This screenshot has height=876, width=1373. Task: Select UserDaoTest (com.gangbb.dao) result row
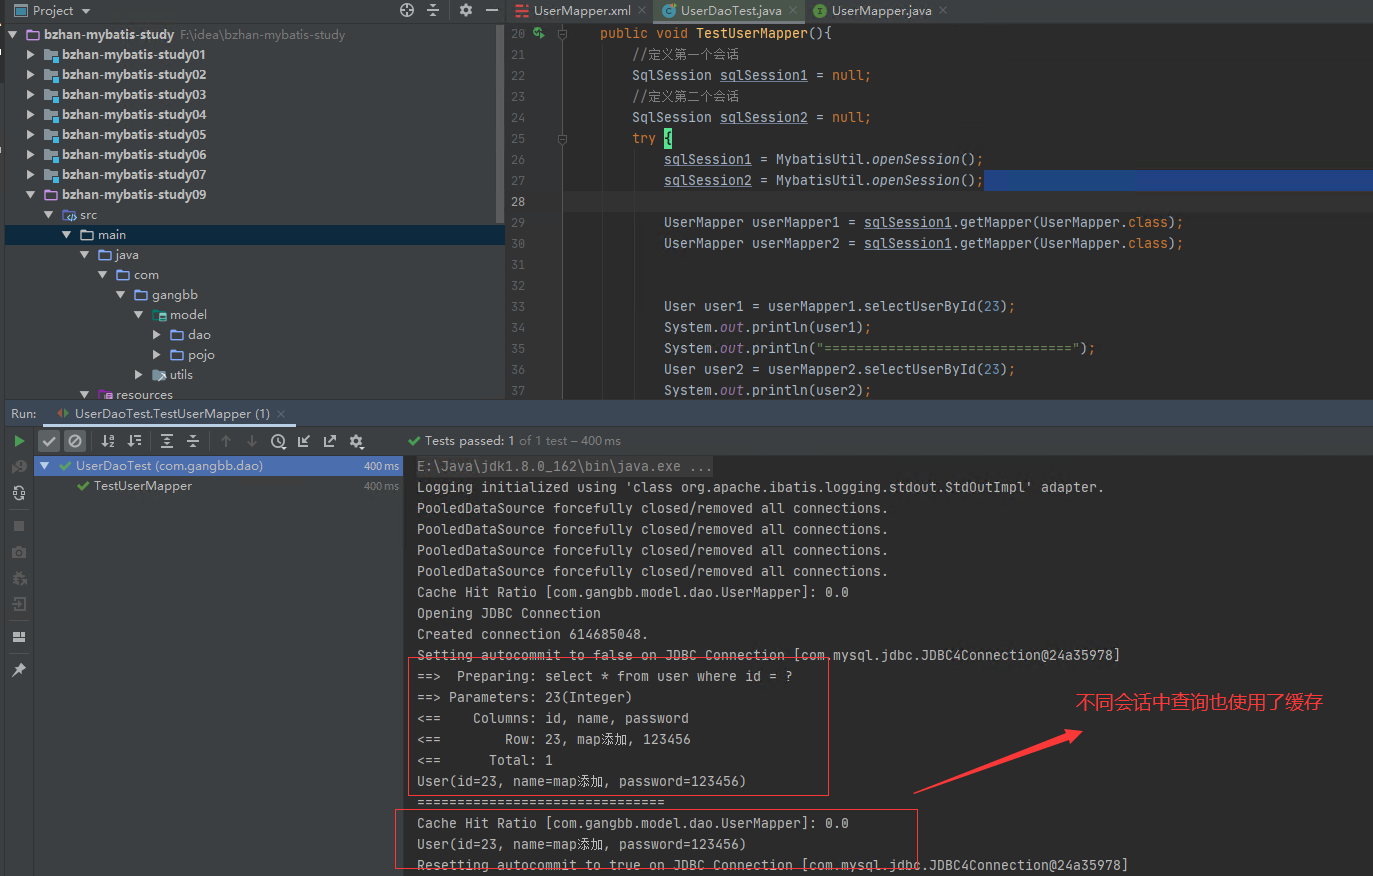(x=218, y=466)
